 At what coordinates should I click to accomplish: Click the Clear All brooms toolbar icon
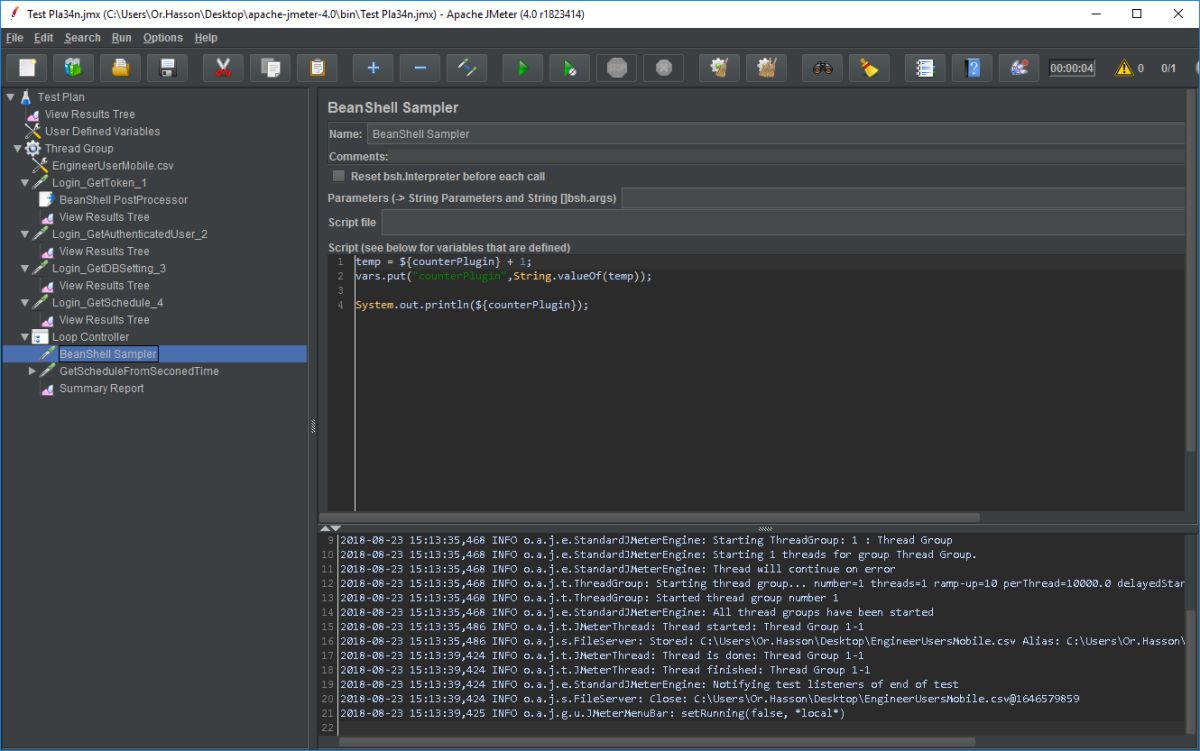point(766,68)
